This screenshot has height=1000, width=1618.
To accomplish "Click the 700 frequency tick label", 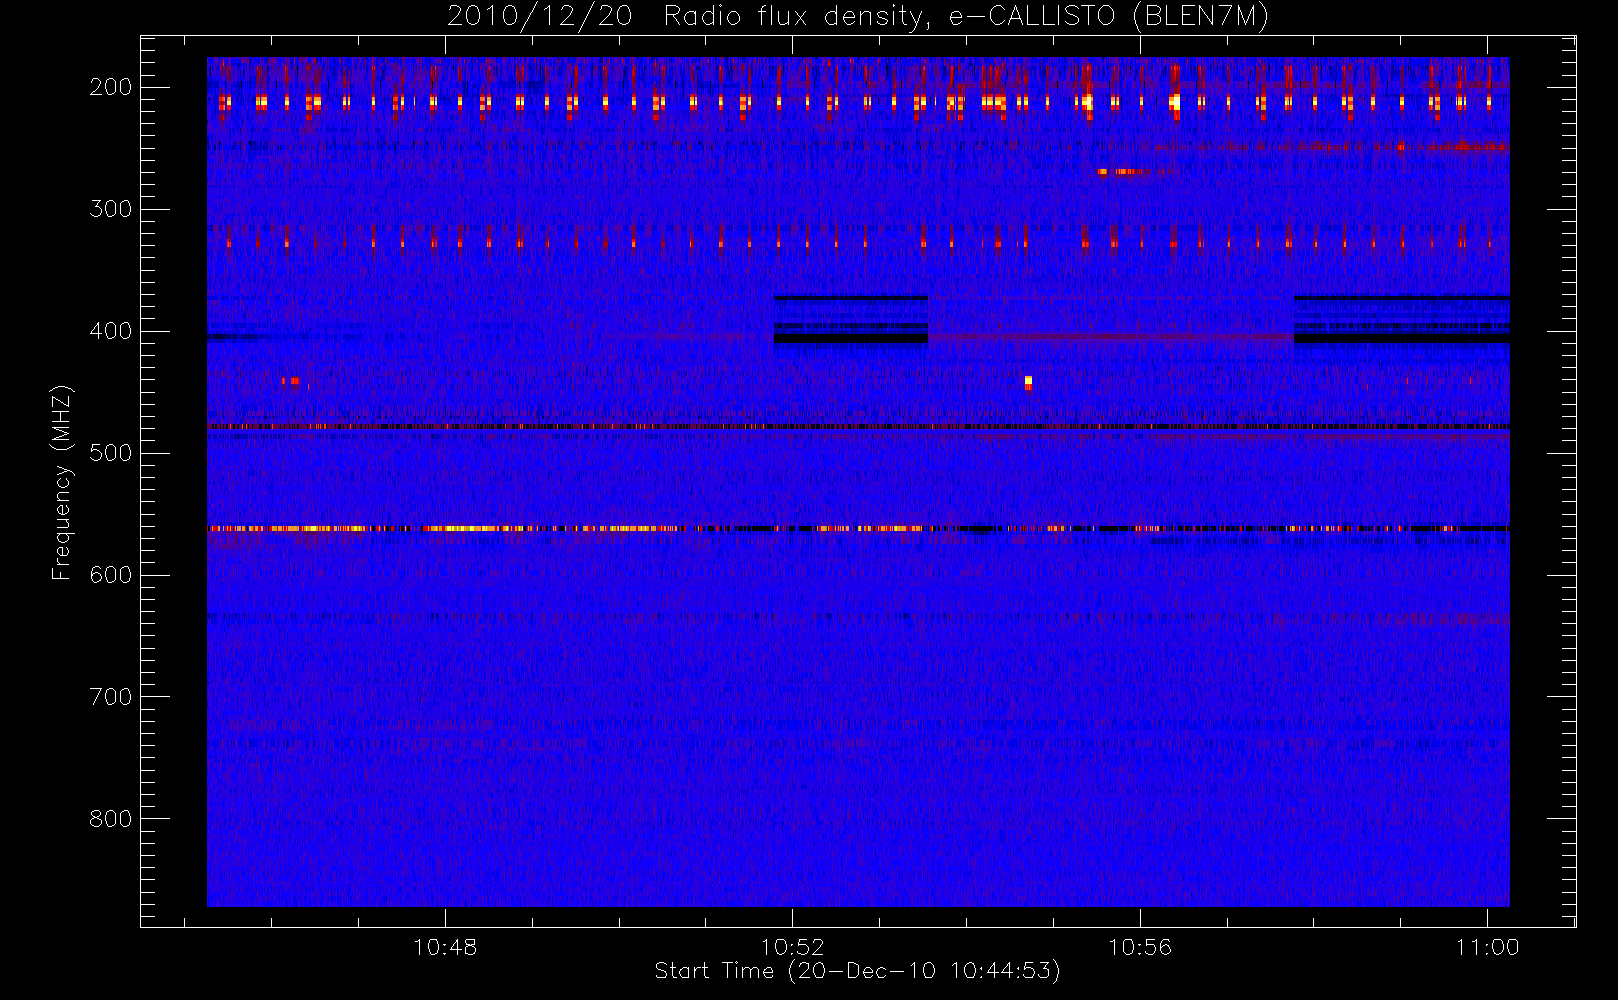I will pos(111,697).
